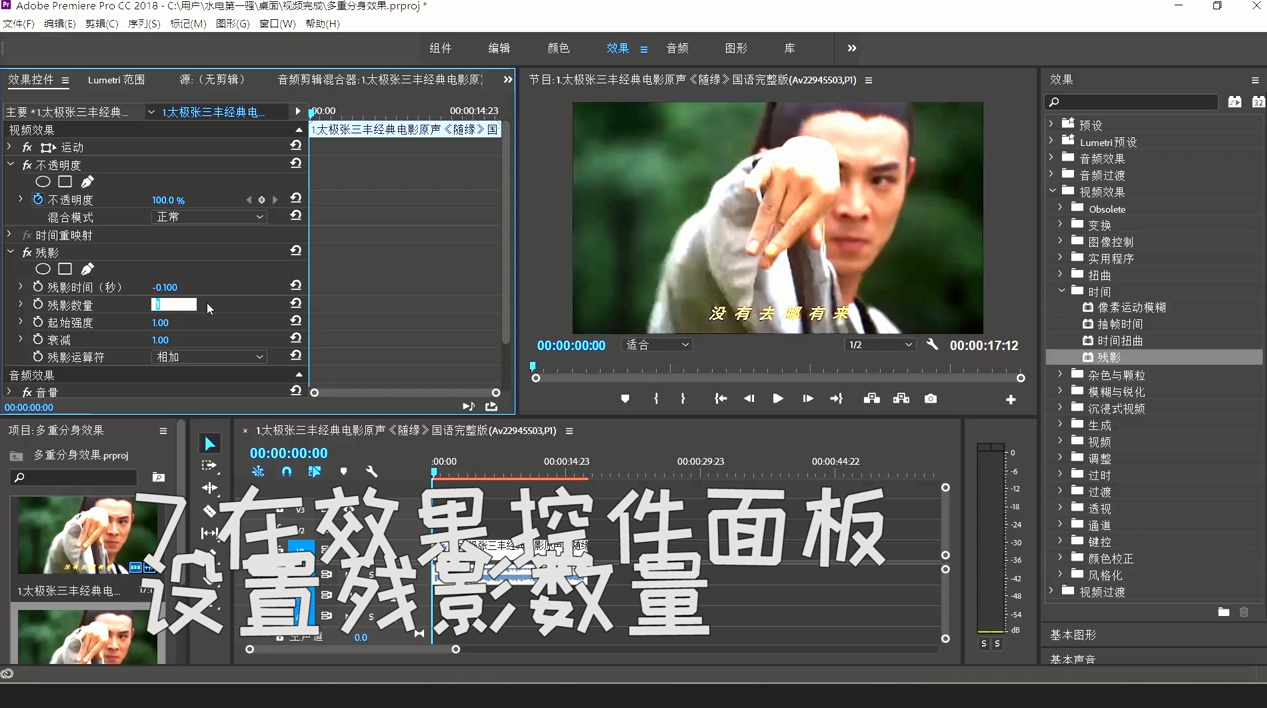The height and width of the screenshot is (708, 1267).
Task: Select pen mask tool under 不透明度
Action: 87,182
